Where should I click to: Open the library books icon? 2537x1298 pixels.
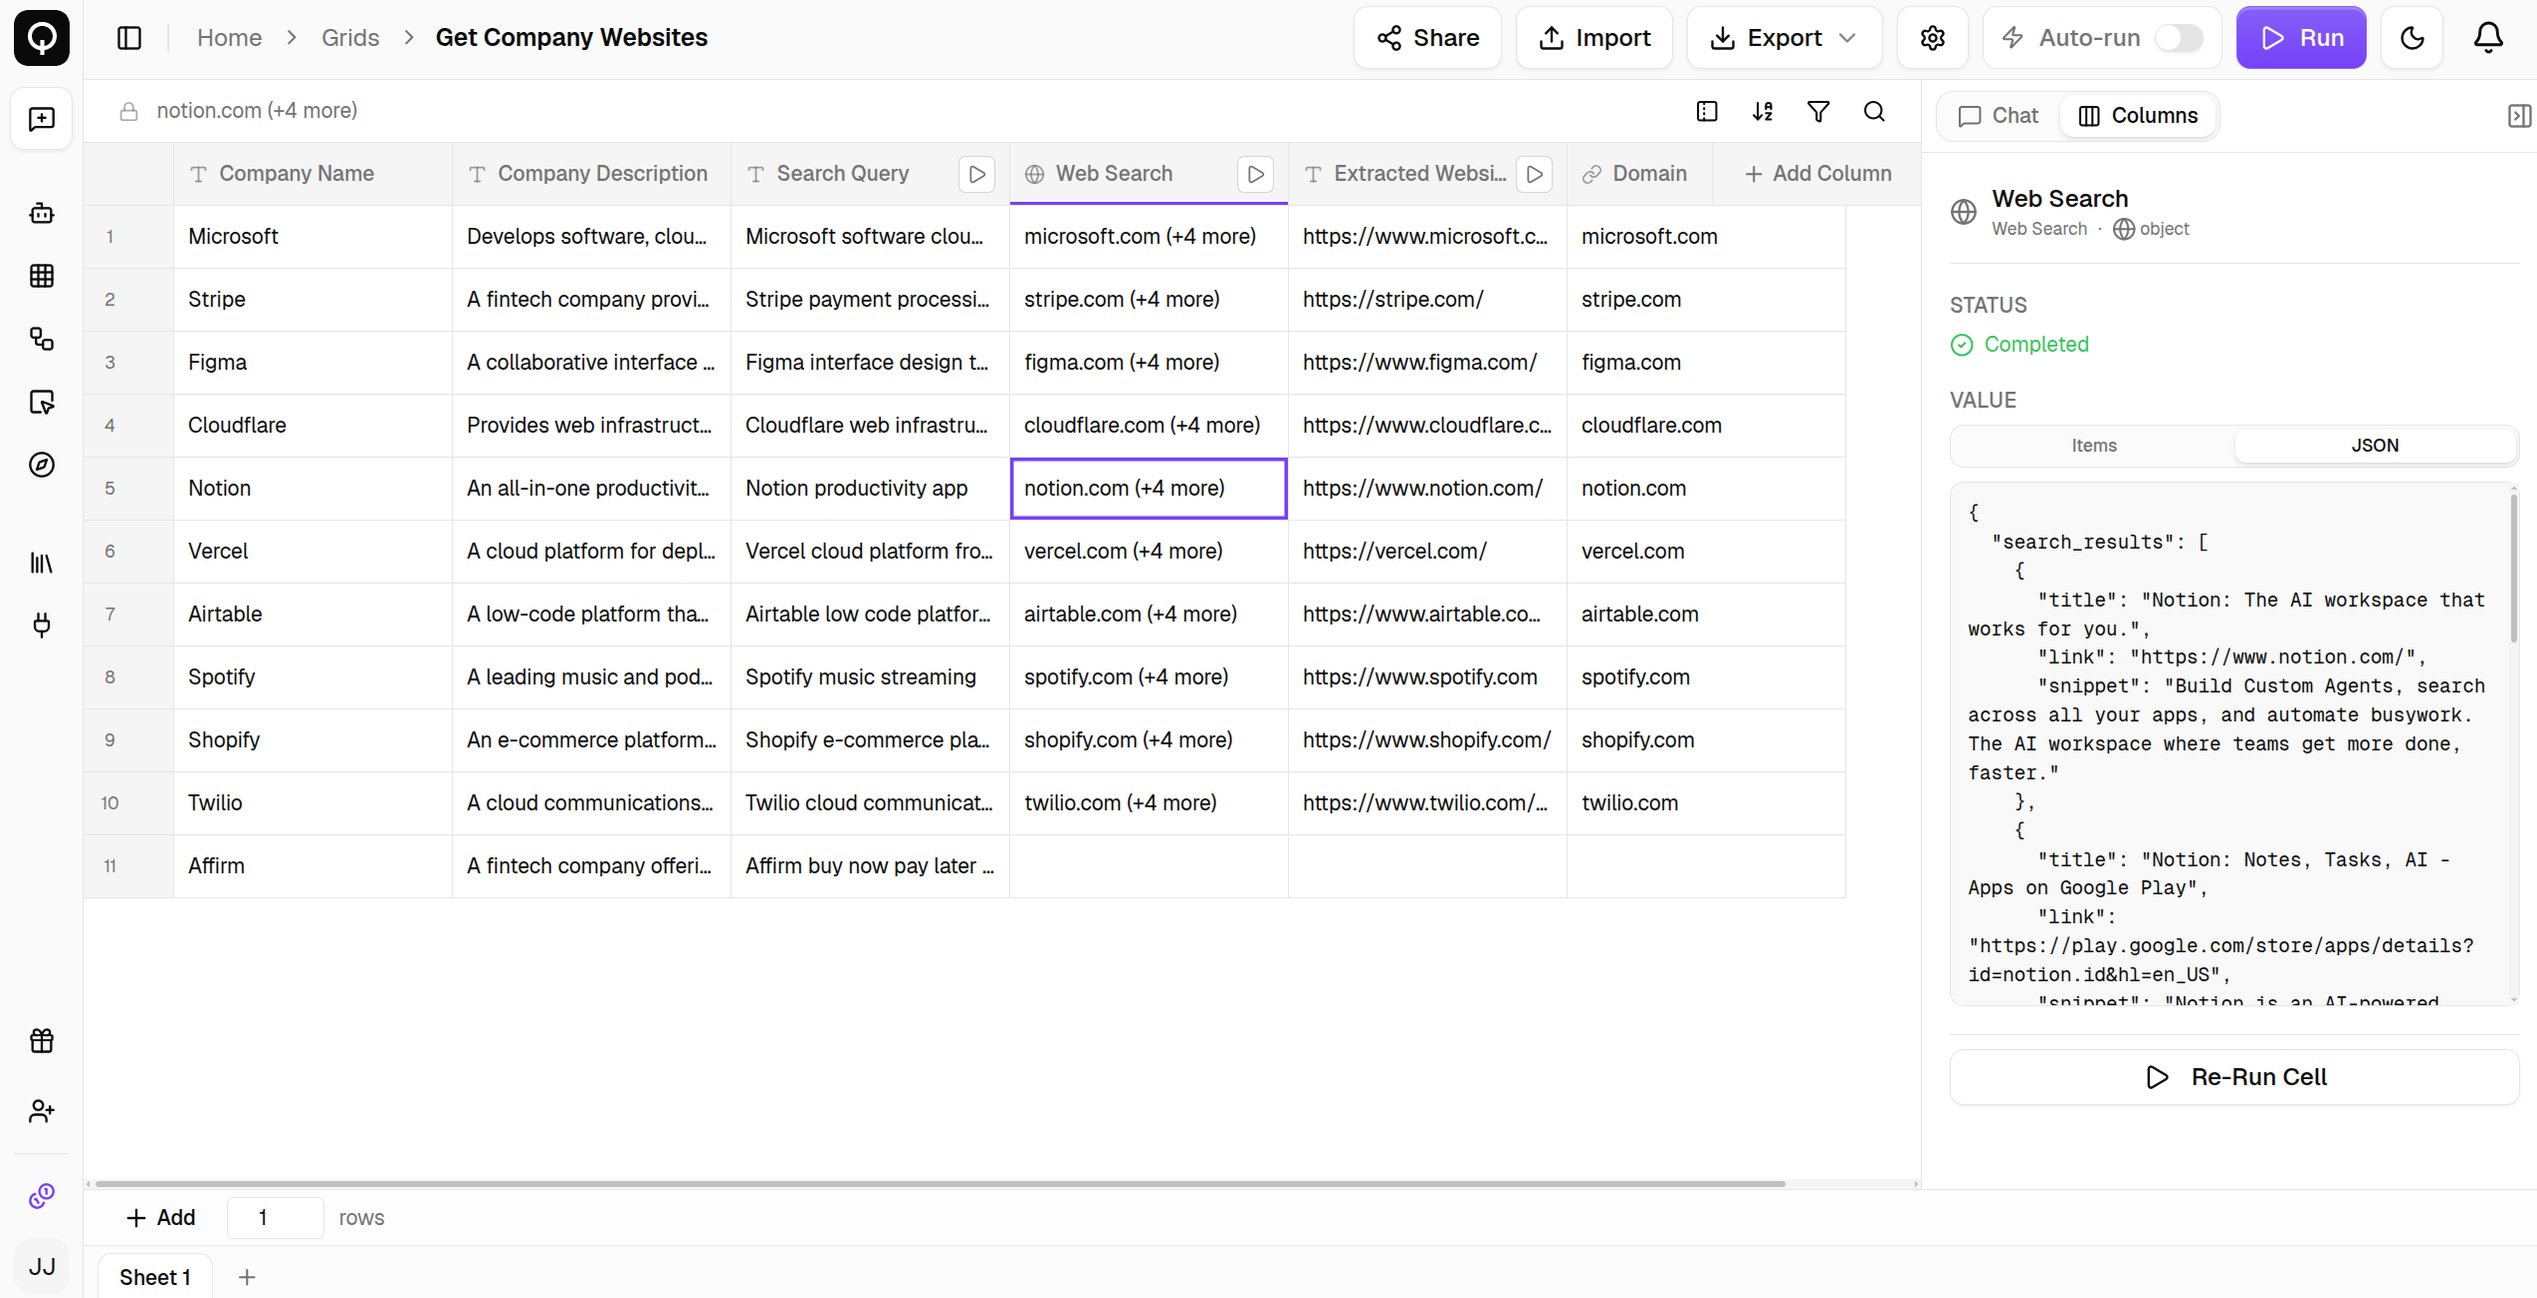(41, 563)
